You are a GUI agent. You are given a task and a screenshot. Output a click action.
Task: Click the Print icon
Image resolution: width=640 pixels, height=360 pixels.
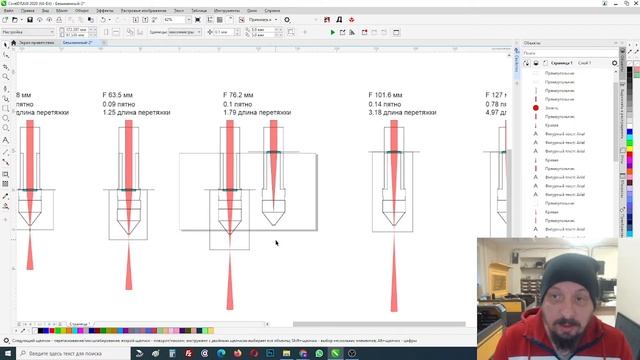[59, 20]
